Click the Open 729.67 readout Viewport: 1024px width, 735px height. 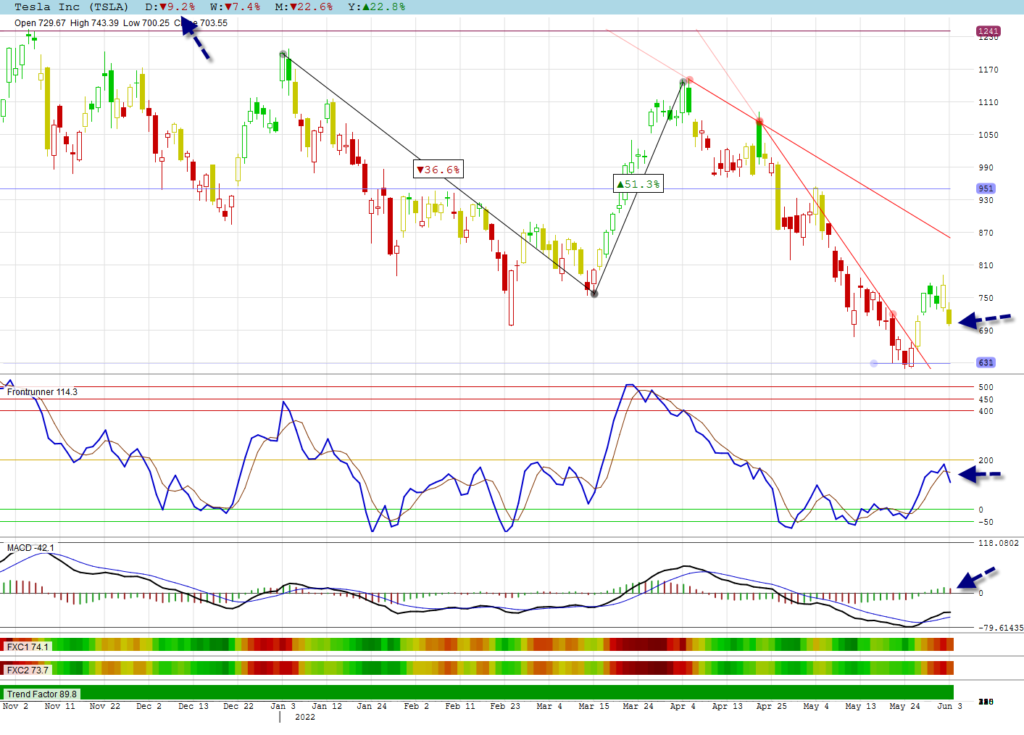(40, 23)
